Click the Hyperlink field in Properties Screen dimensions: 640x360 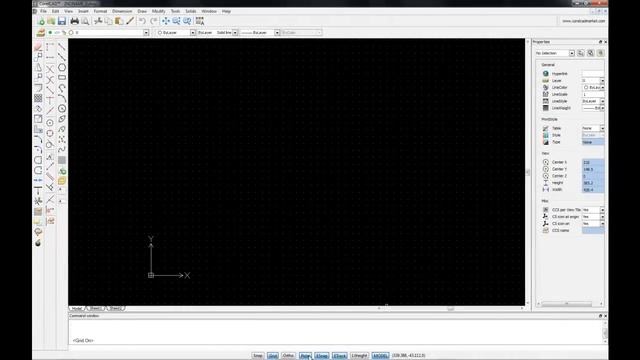[593, 74]
